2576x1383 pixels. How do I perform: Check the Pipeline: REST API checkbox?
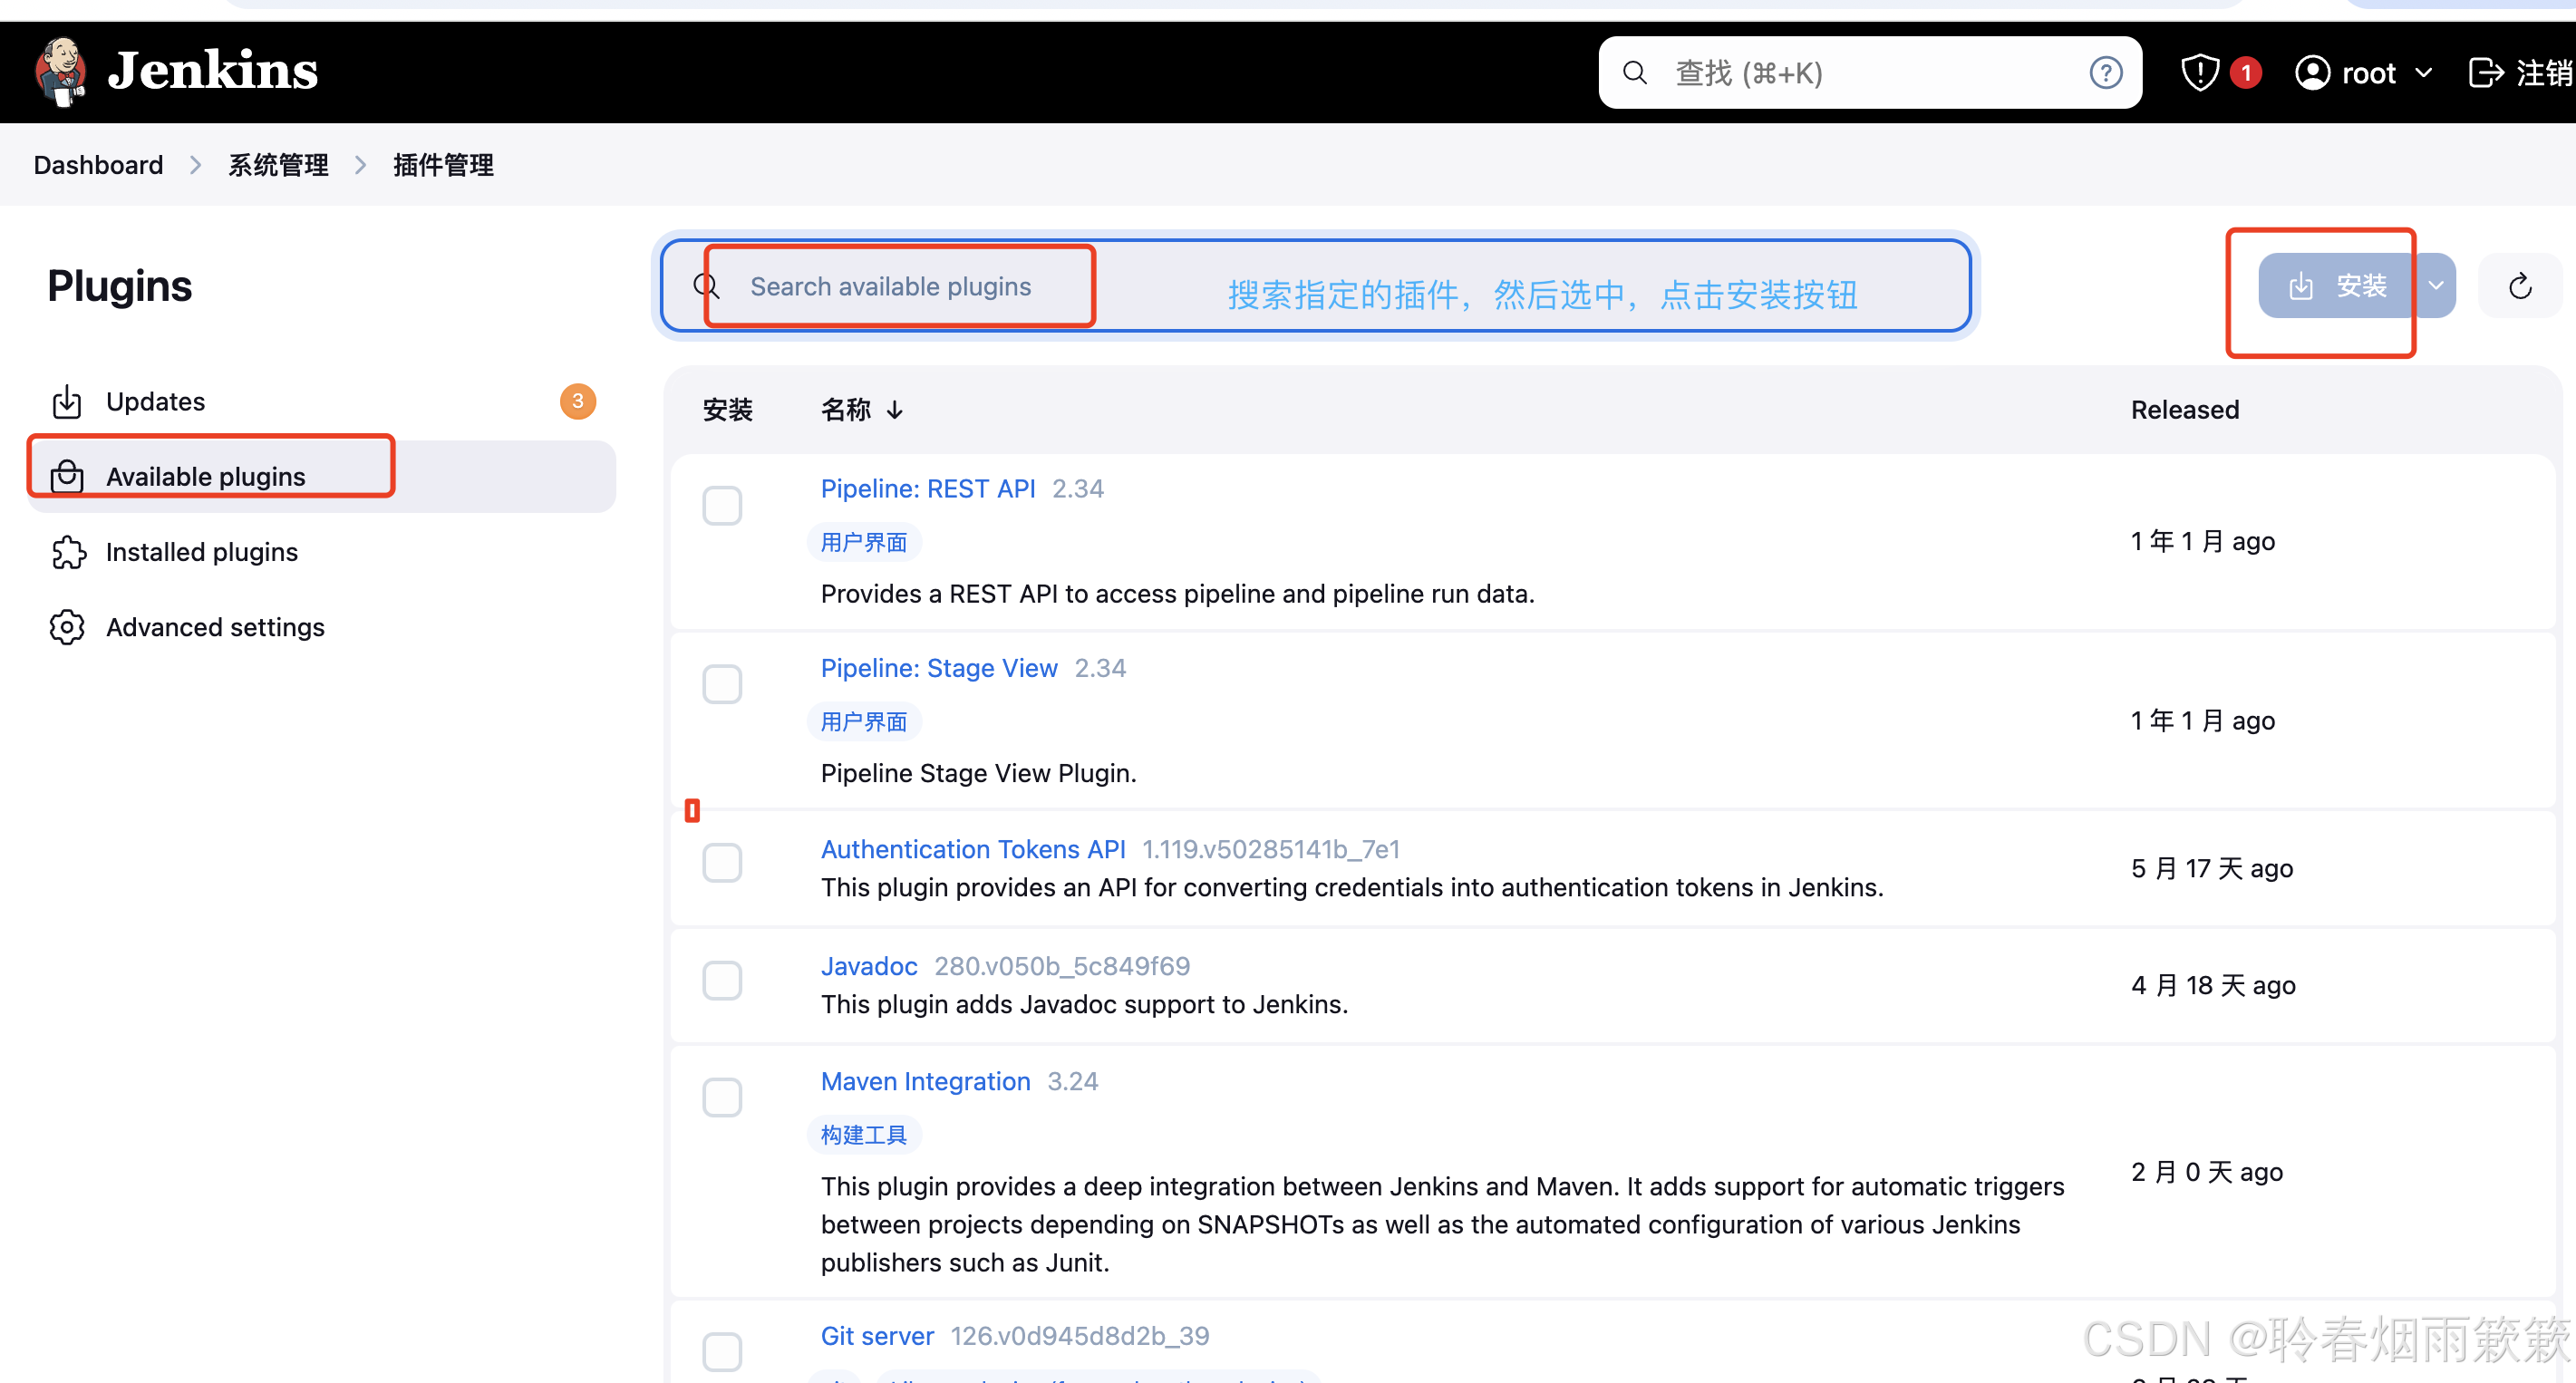(x=721, y=506)
